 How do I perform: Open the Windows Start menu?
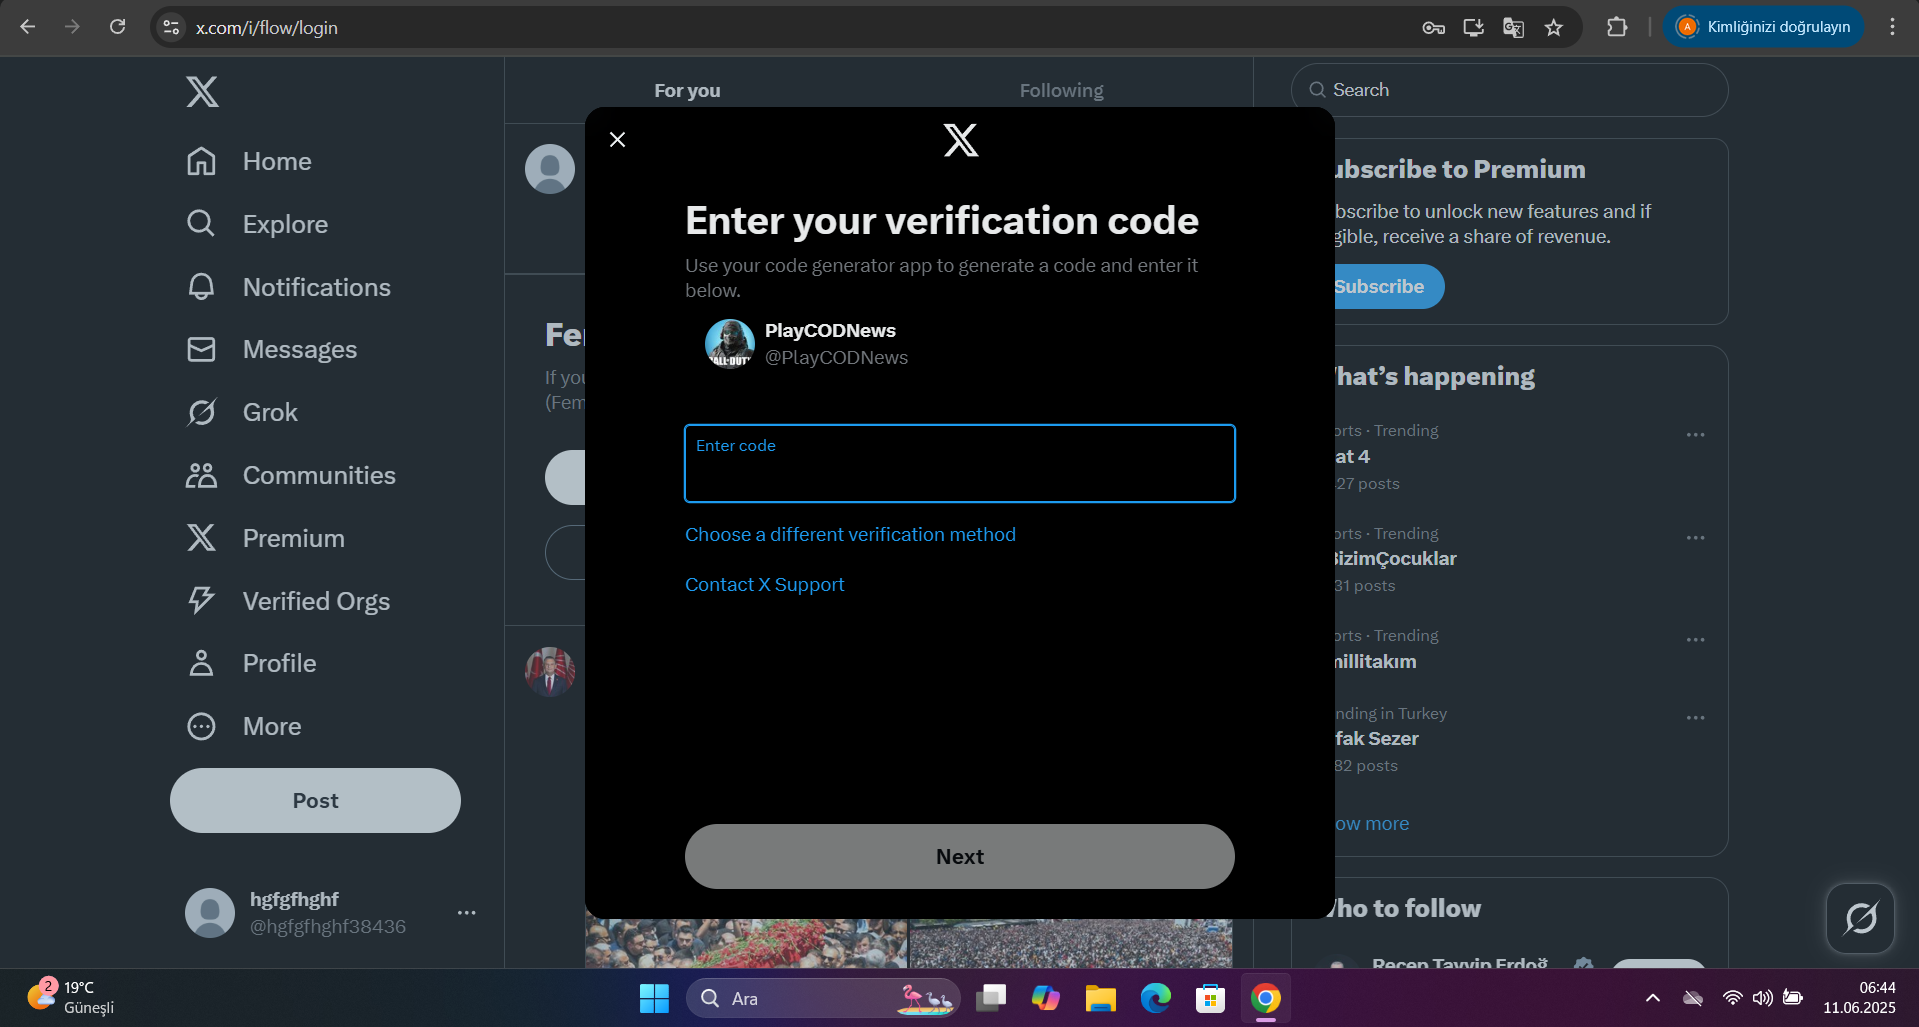654,998
